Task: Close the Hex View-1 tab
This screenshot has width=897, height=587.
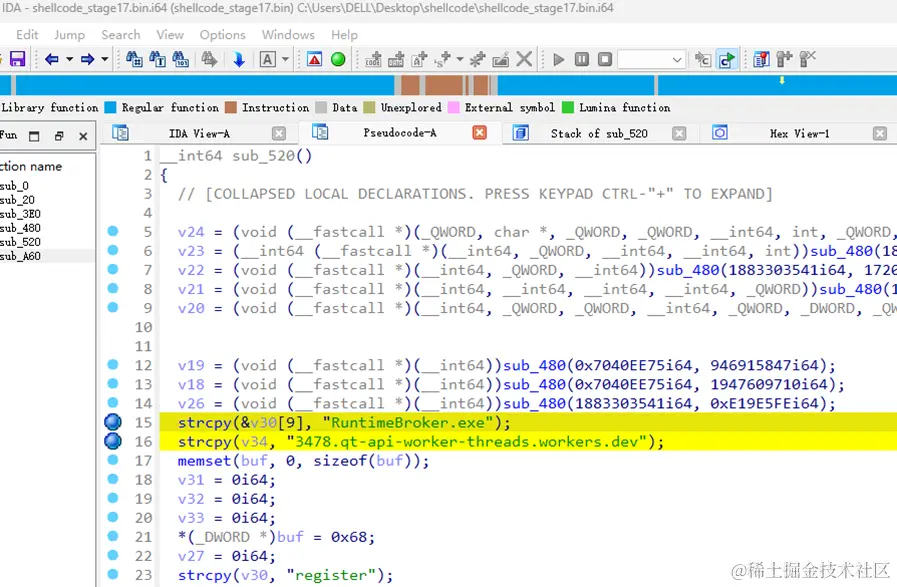Action: pos(880,133)
